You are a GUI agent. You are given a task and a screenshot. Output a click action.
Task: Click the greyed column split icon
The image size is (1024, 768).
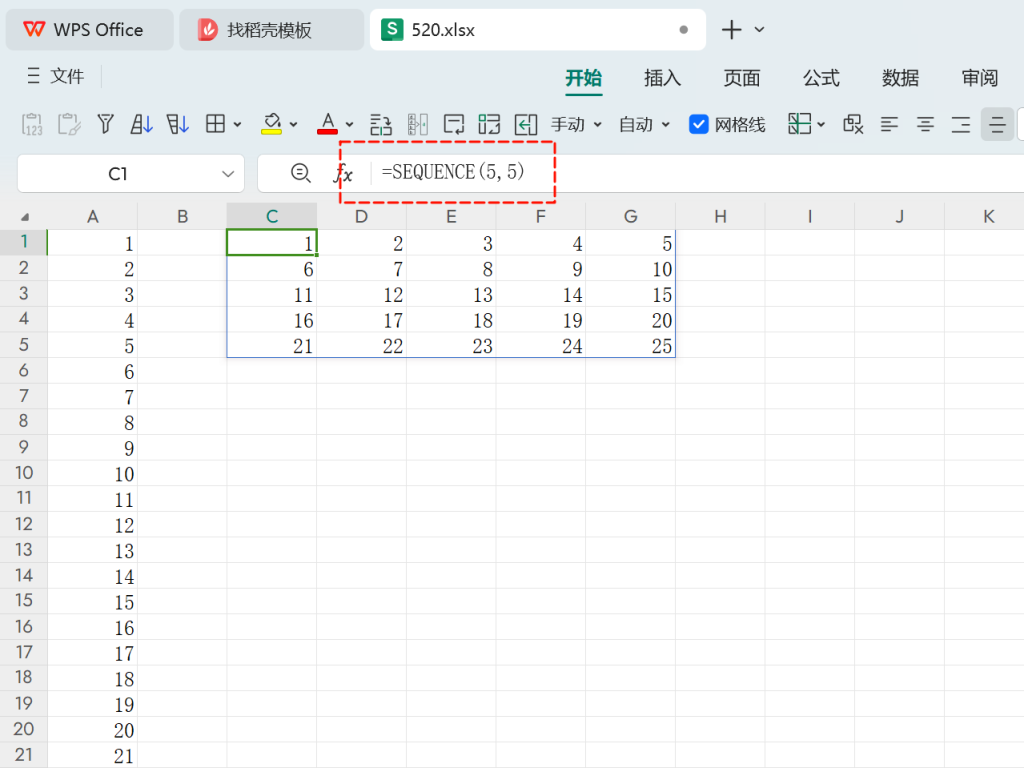417,124
